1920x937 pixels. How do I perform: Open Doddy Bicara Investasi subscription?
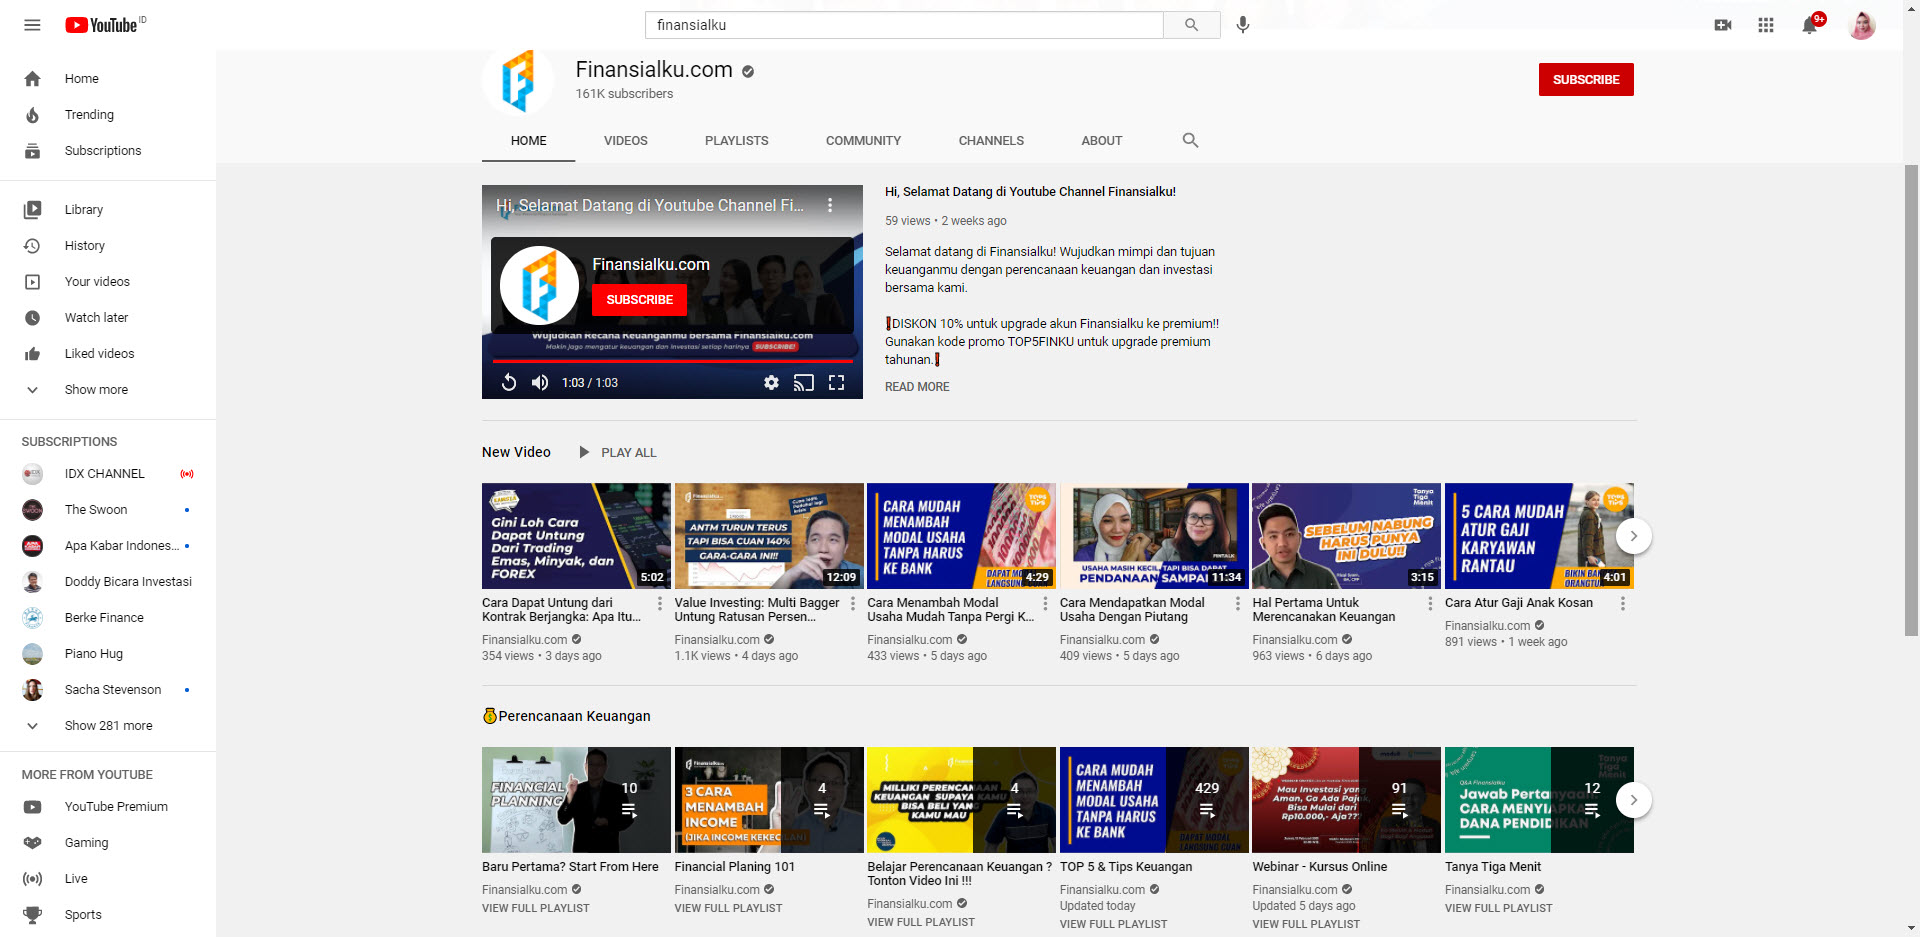coord(108,582)
